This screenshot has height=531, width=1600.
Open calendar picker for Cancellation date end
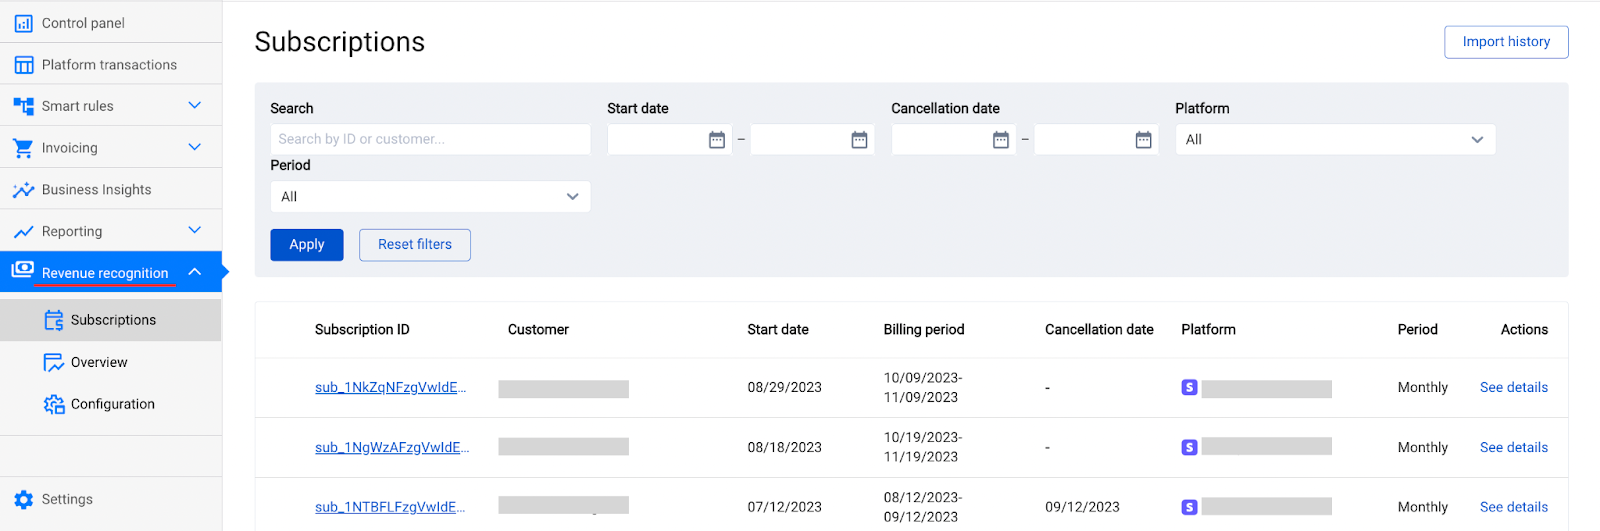[x=1143, y=140]
